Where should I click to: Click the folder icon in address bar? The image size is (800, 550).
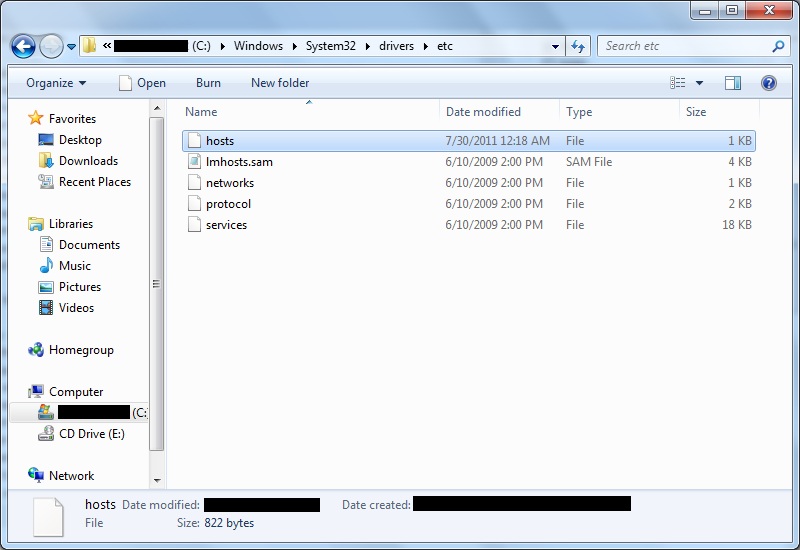point(89,46)
